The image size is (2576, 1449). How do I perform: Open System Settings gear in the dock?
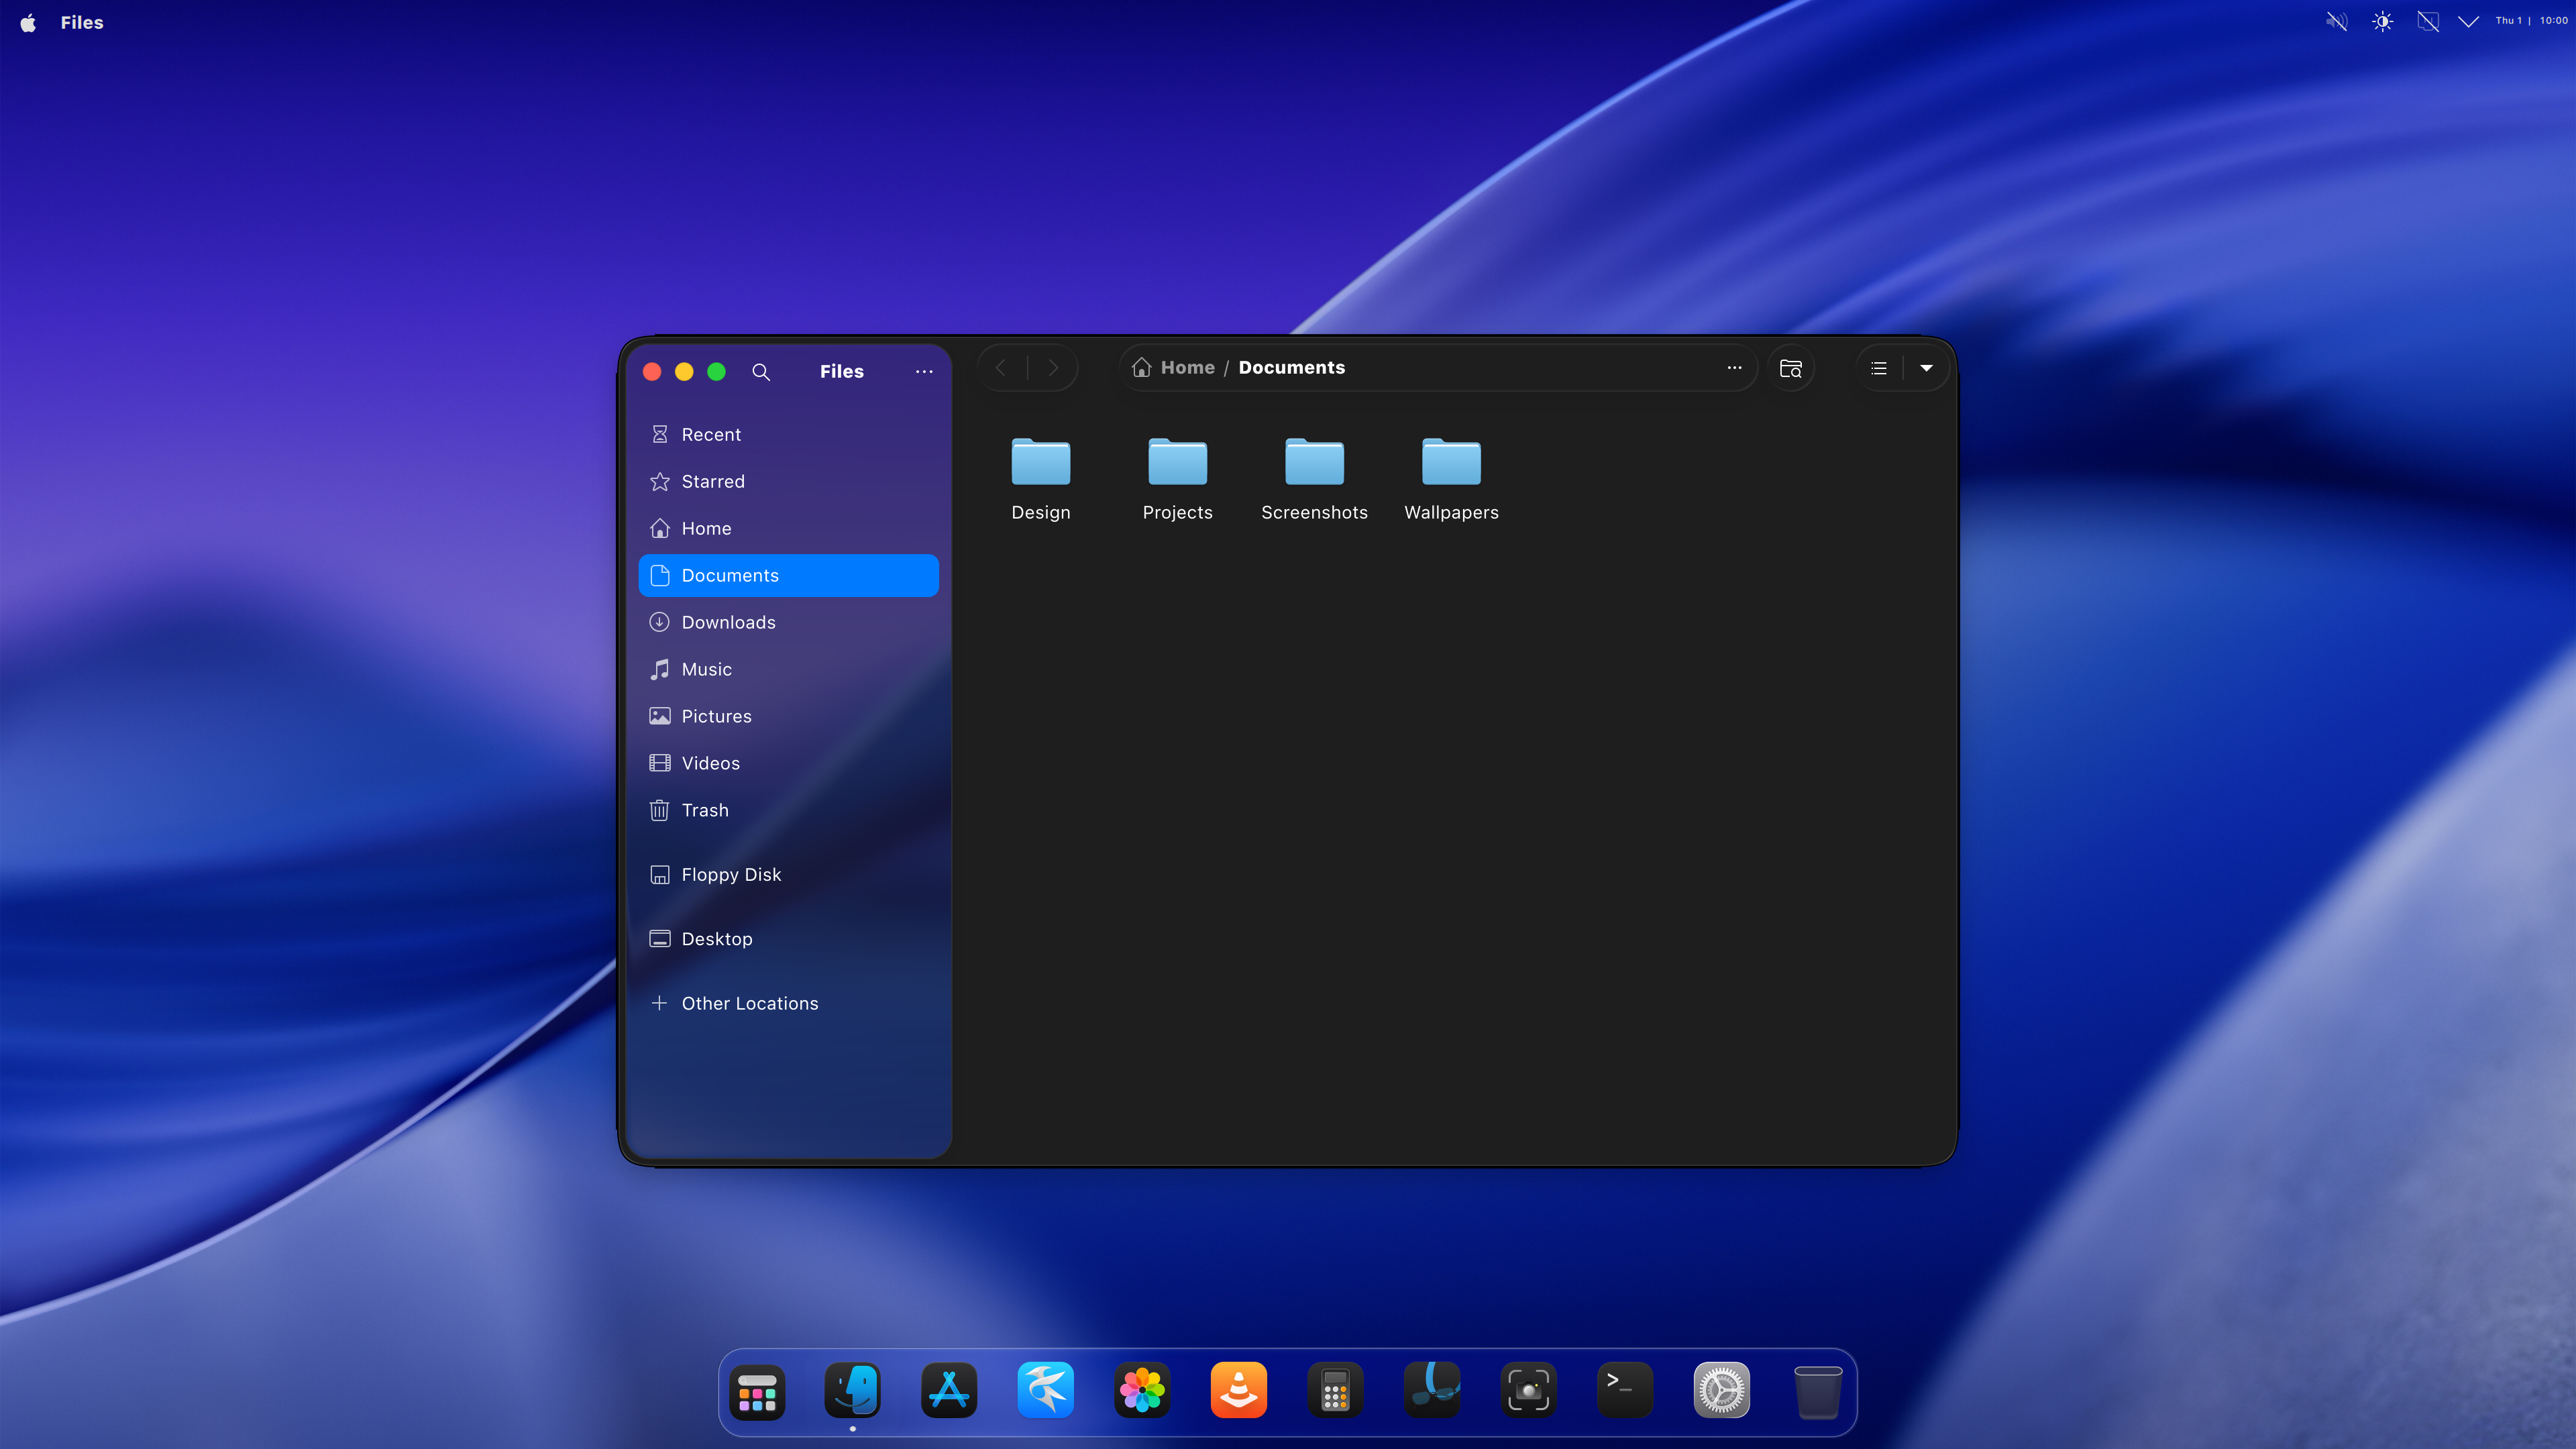[x=1721, y=1390]
